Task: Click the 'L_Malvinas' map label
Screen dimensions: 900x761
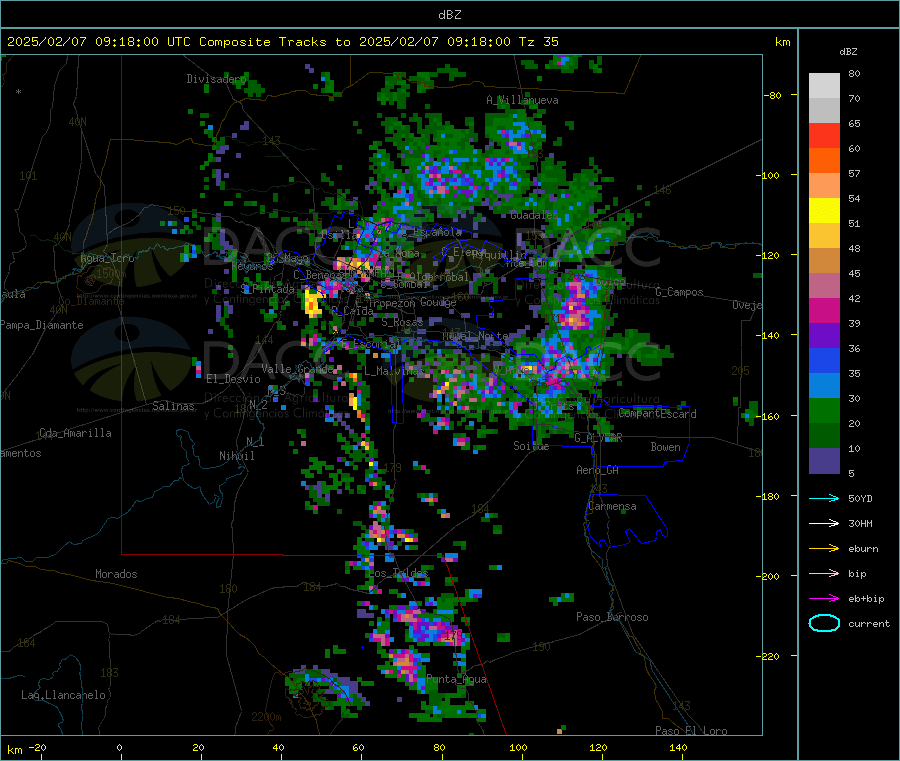Action: pos(394,371)
